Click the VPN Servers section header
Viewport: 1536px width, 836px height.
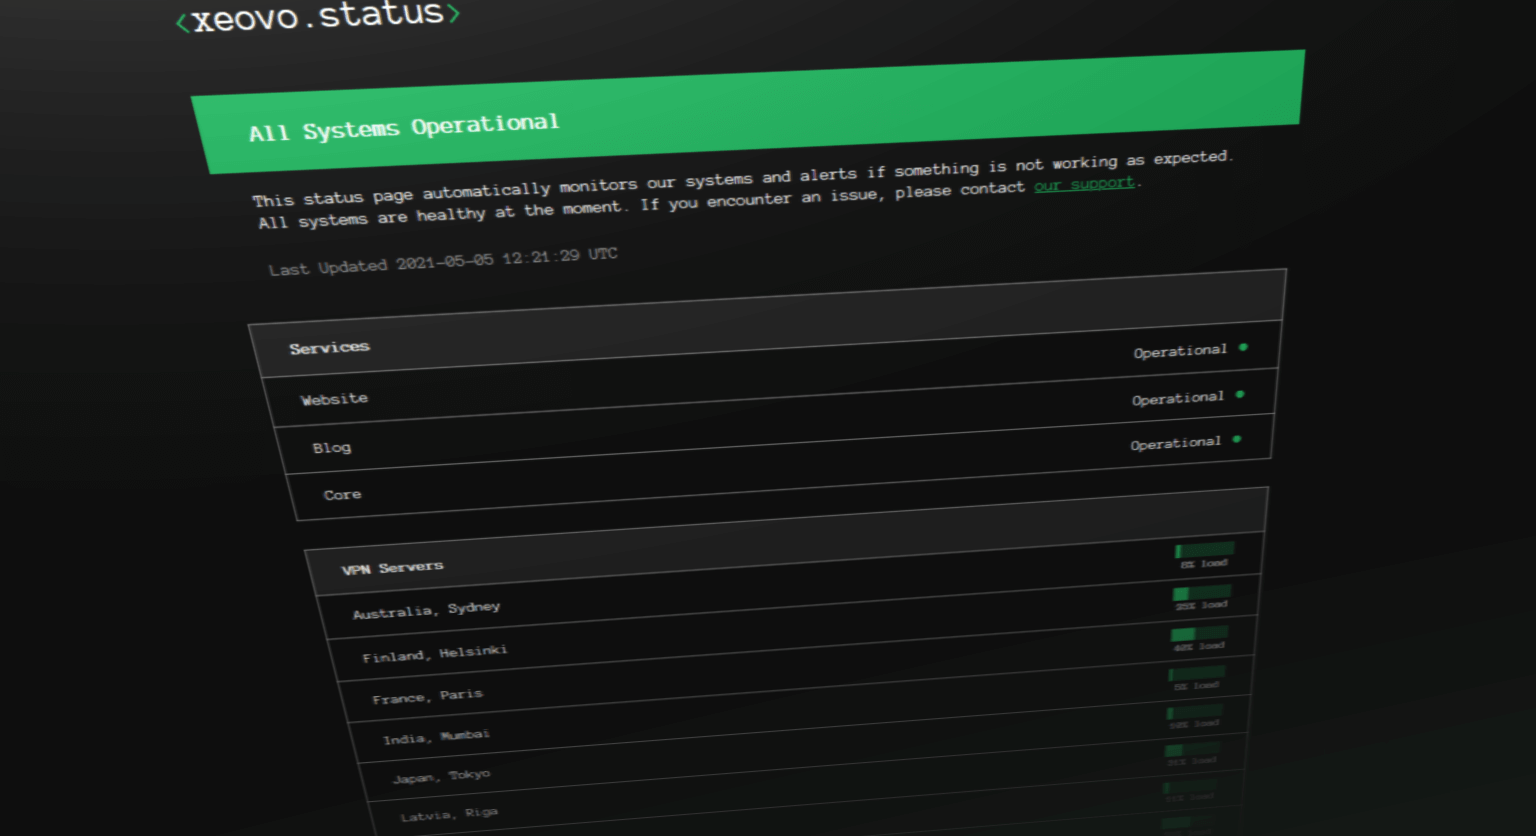pyautogui.click(x=786, y=541)
